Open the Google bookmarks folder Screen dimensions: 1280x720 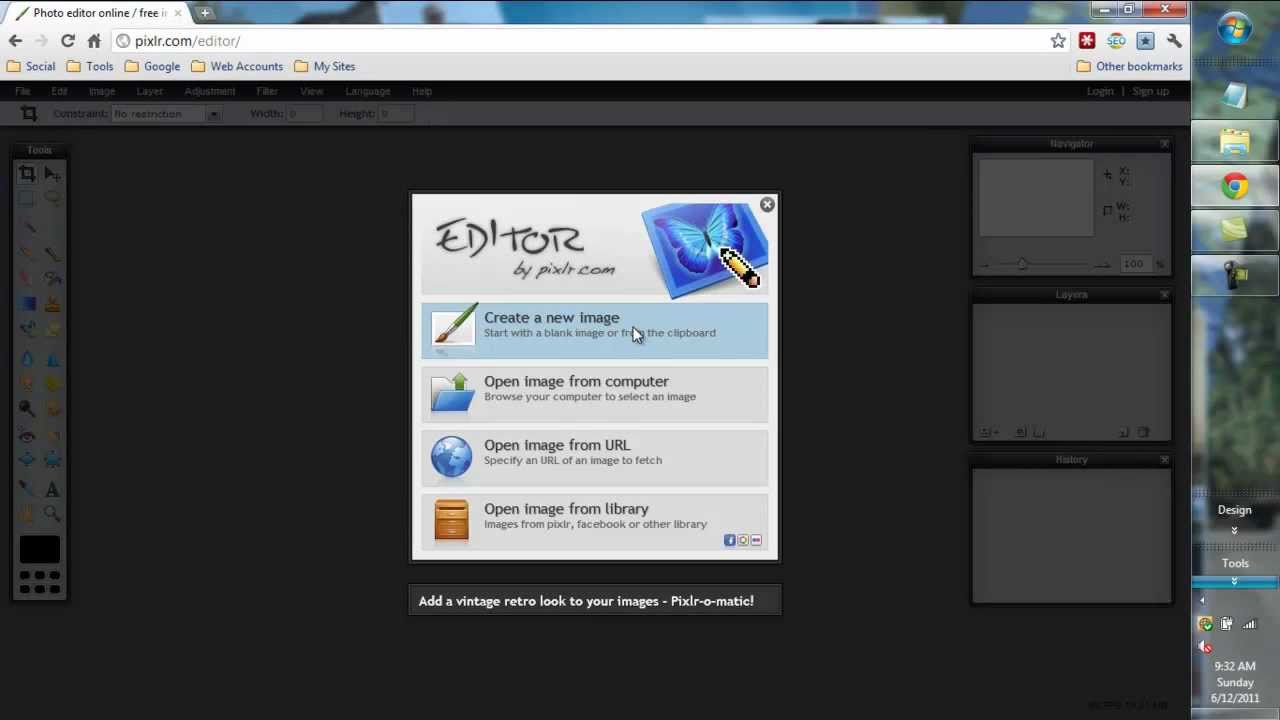pyautogui.click(x=152, y=66)
